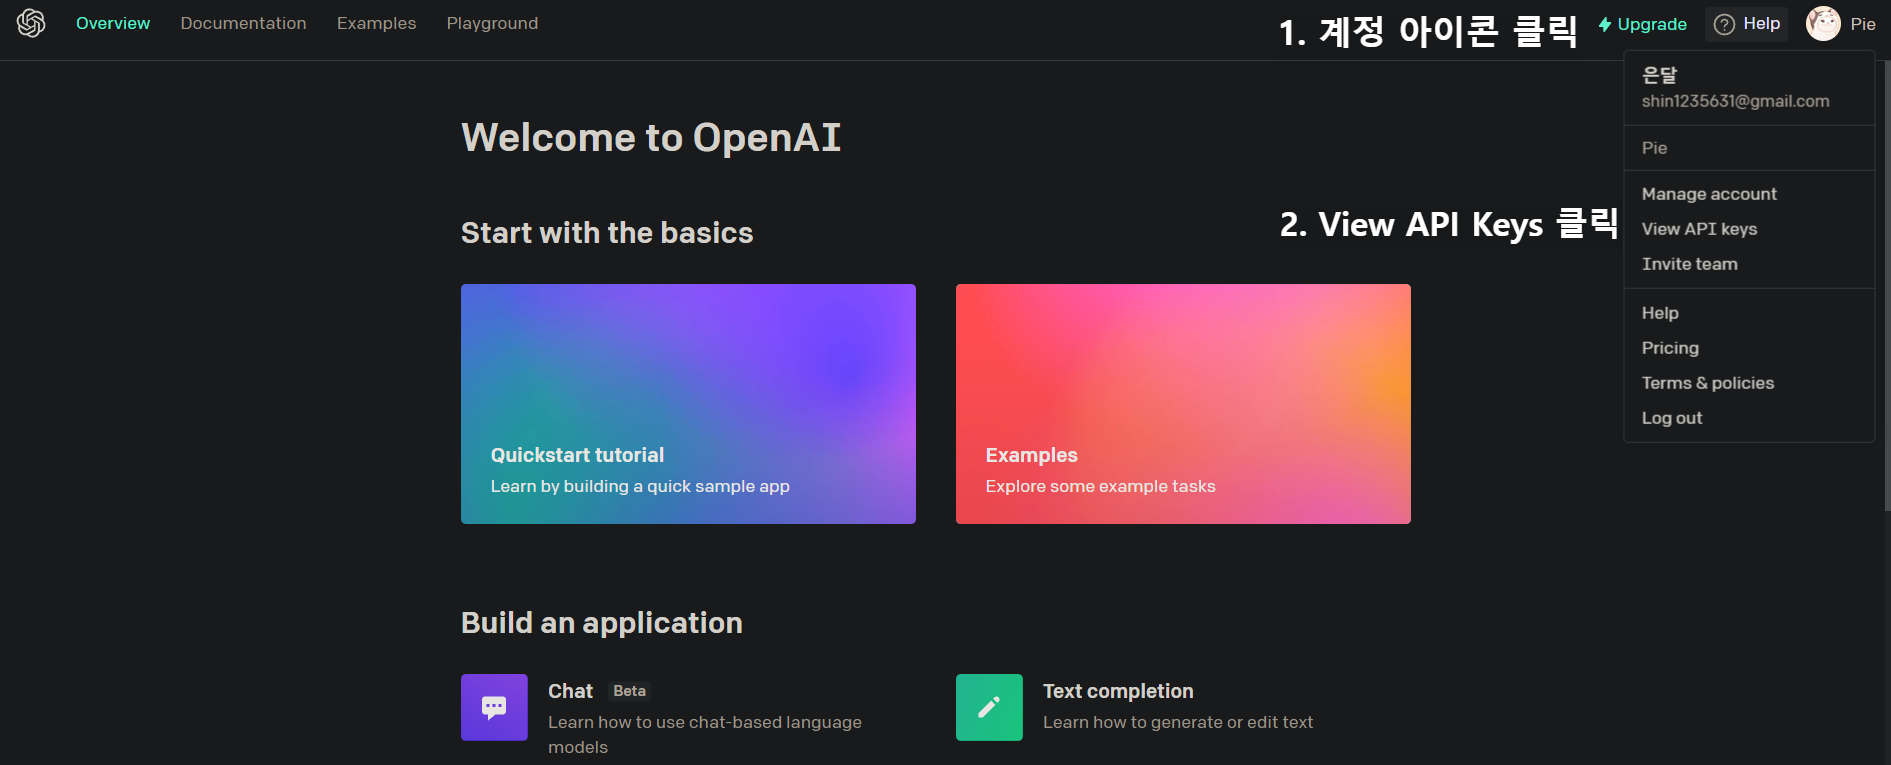Choose Help in the account dropdown
1891x765 pixels.
pyautogui.click(x=1660, y=313)
